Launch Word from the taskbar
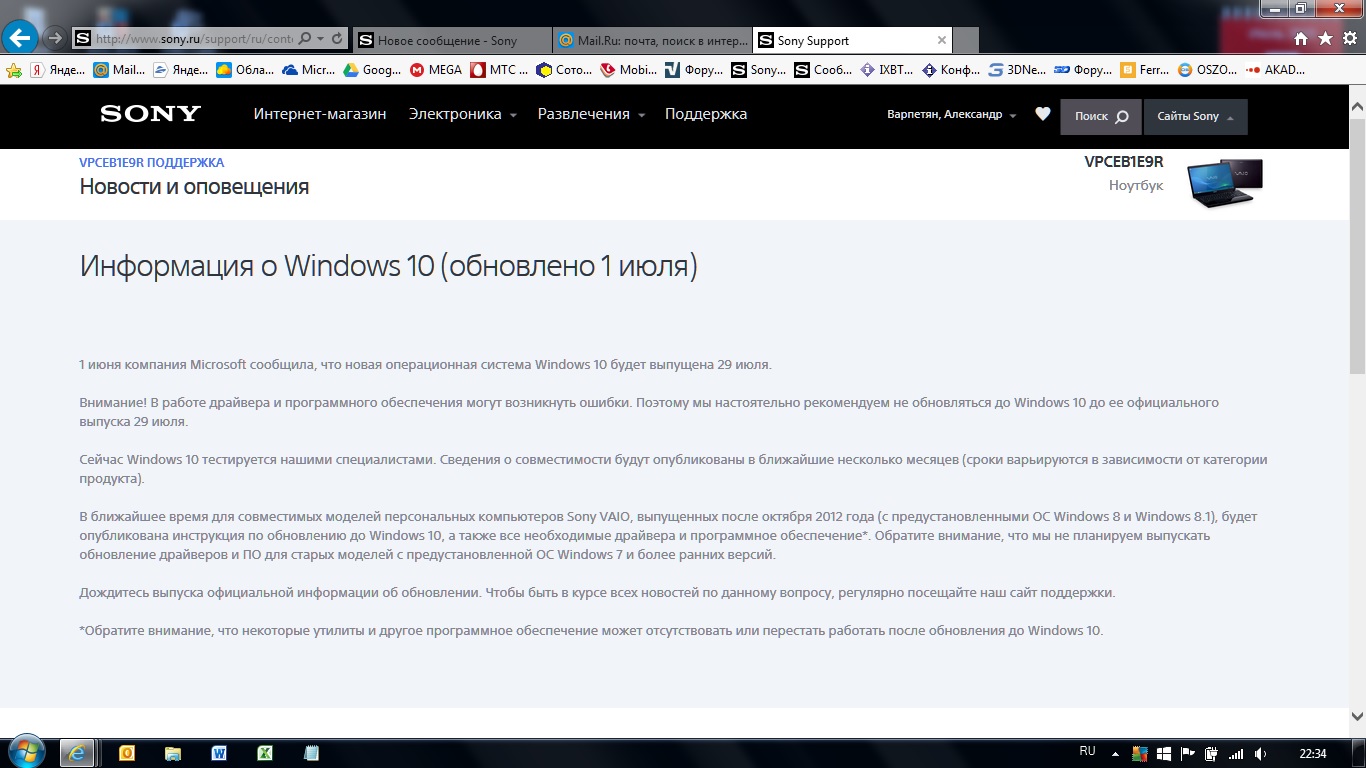The height and width of the screenshot is (768, 1366). pos(219,753)
